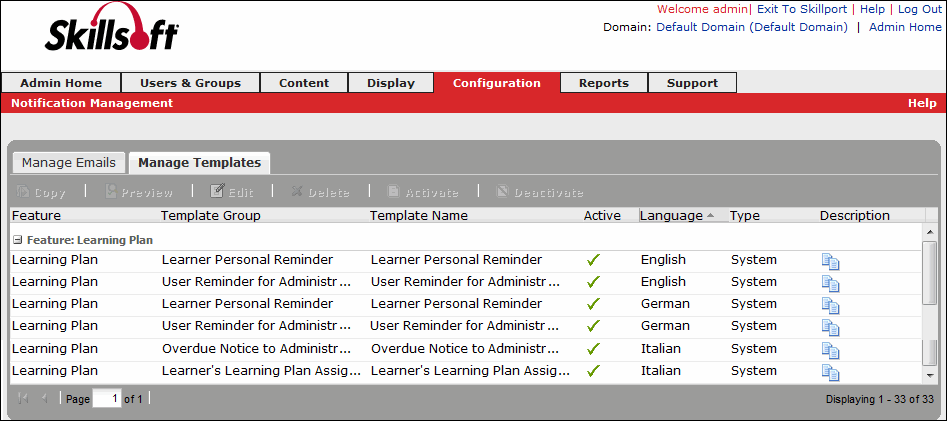Open description icon for German Learner Personal Reminder
The image size is (947, 421).
coord(830,305)
